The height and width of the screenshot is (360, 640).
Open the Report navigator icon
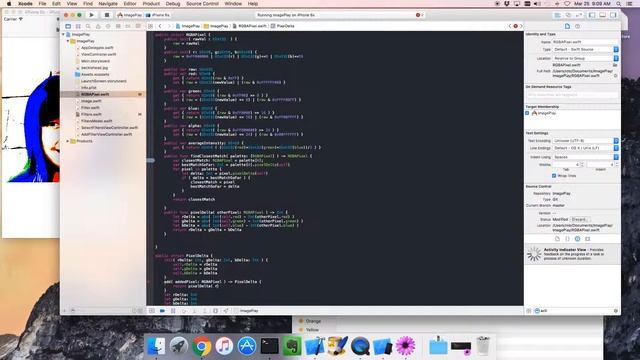click(x=138, y=26)
